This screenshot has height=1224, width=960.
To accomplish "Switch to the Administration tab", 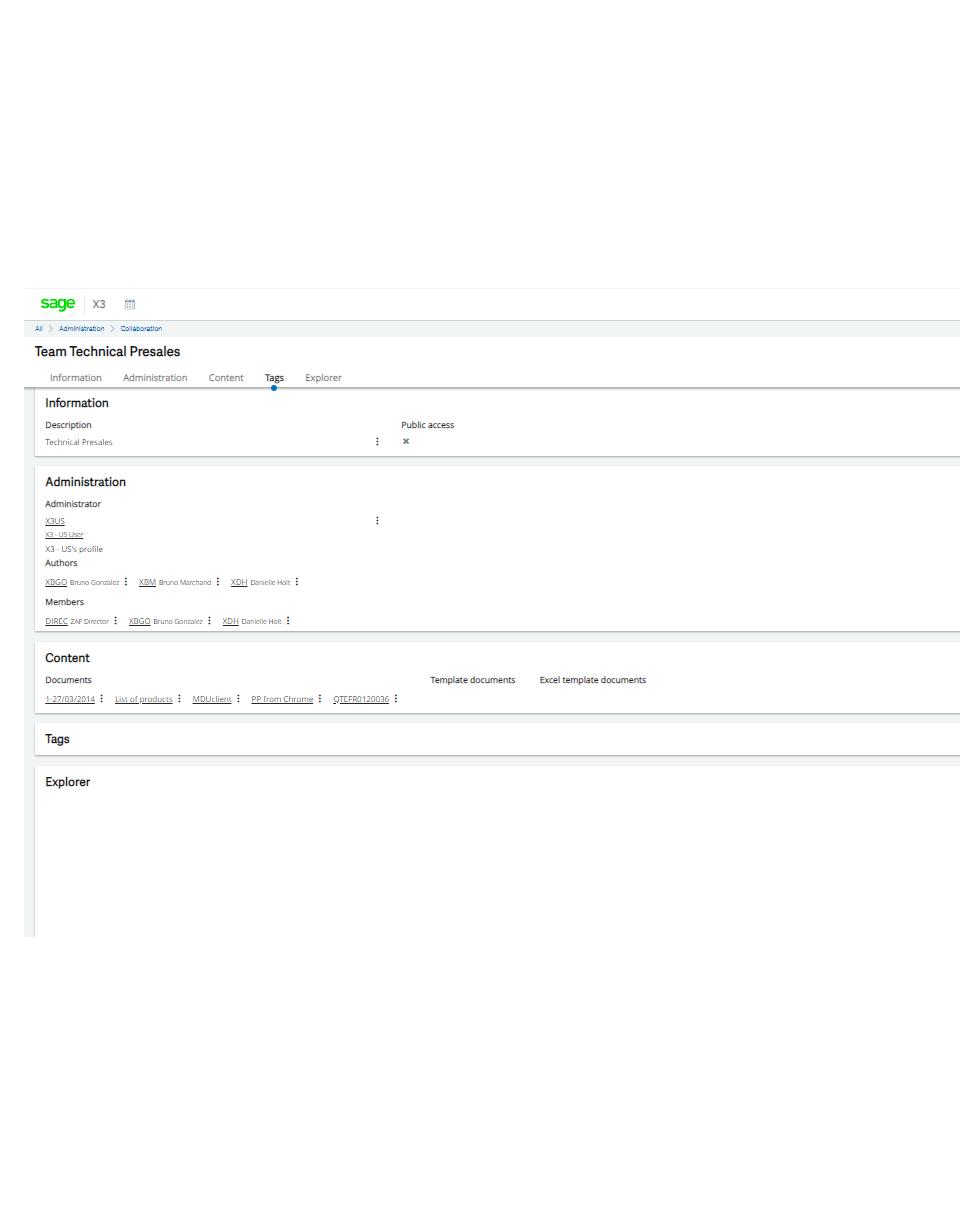I will click(154, 377).
